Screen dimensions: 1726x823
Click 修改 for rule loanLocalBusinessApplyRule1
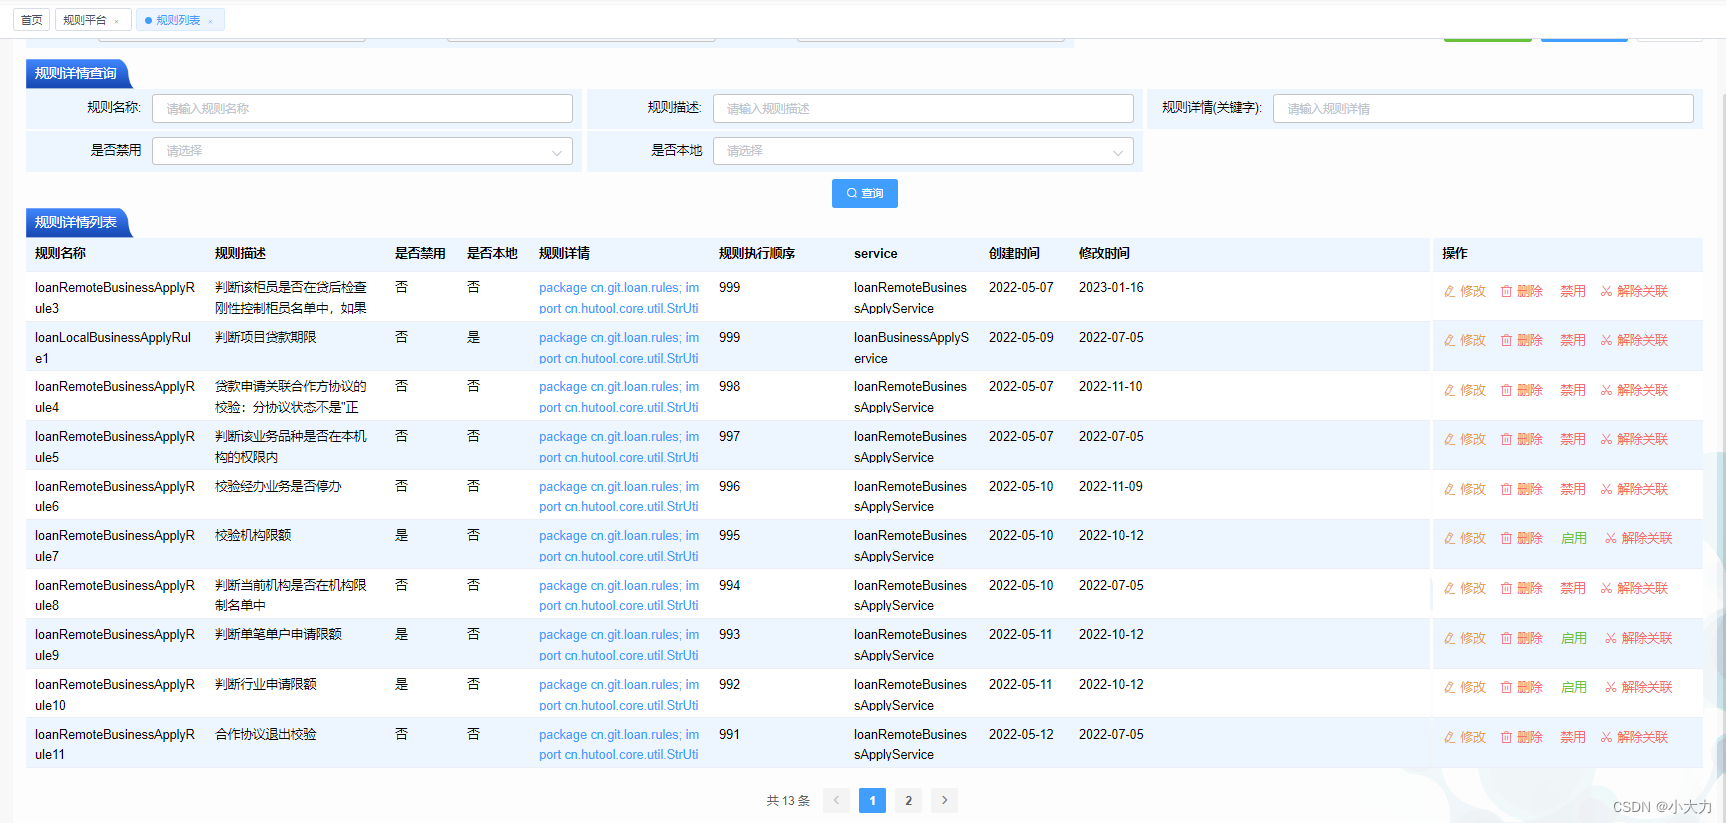tap(1464, 340)
